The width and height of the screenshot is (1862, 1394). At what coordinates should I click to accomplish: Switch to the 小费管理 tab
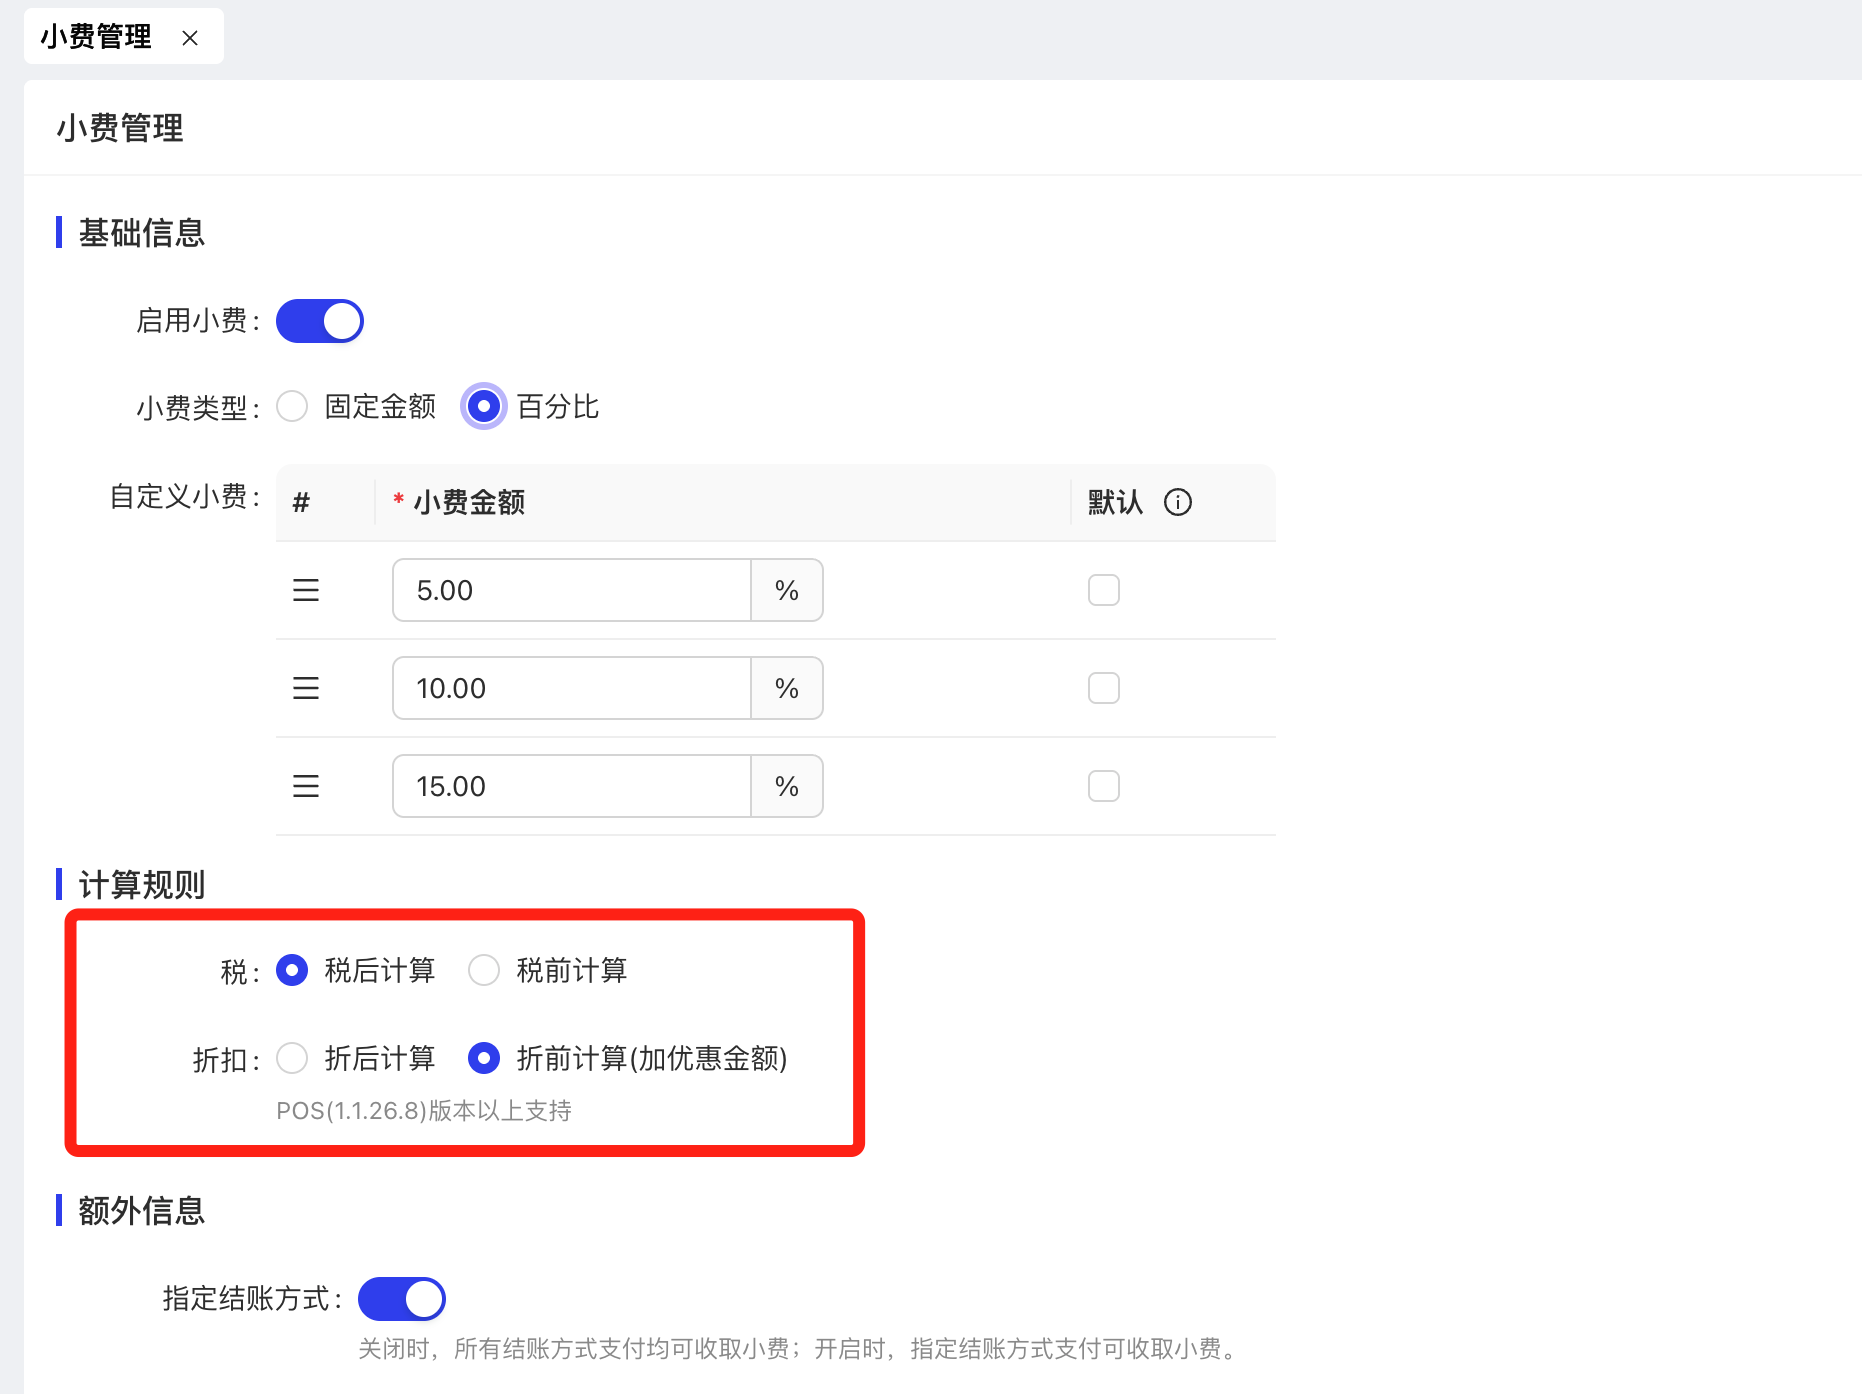97,37
